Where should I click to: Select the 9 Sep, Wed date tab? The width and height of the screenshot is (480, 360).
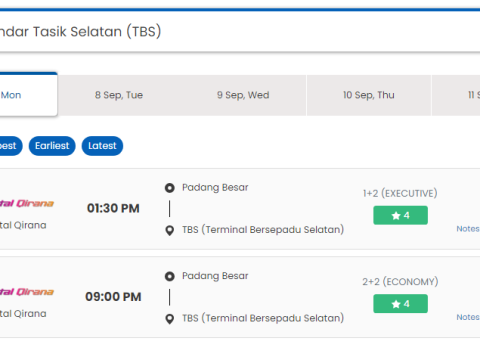[x=243, y=95]
